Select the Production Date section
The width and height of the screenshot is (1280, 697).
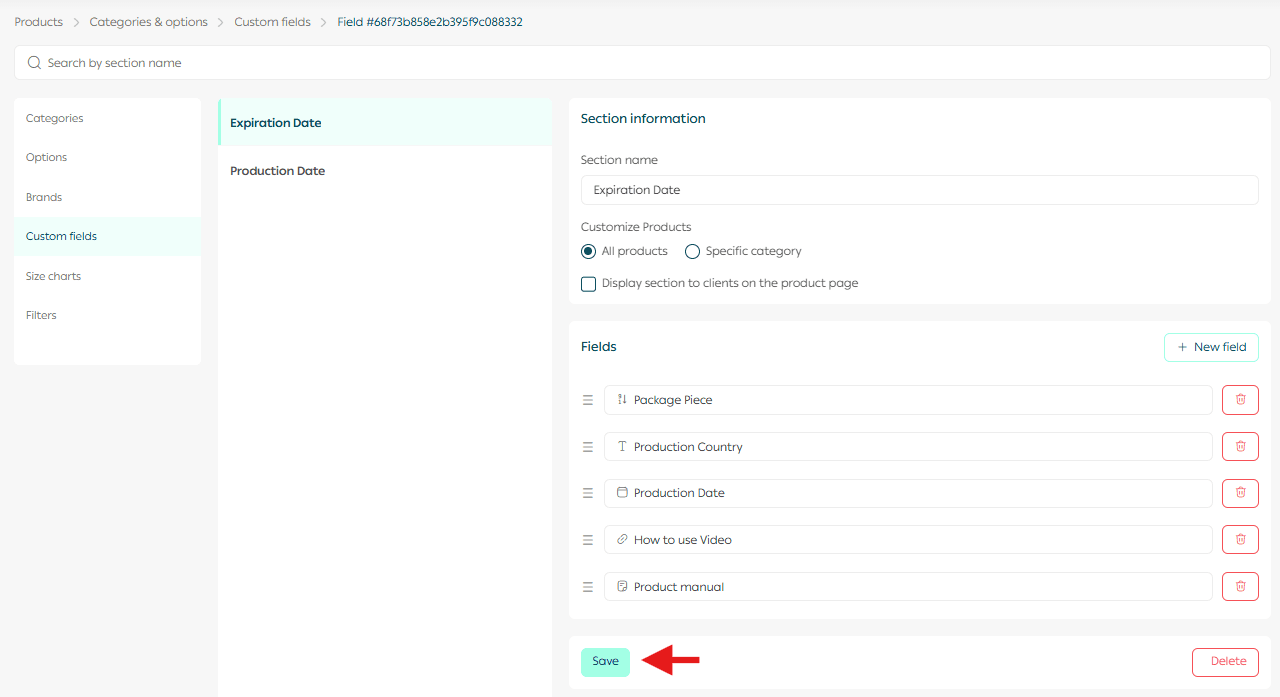278,171
